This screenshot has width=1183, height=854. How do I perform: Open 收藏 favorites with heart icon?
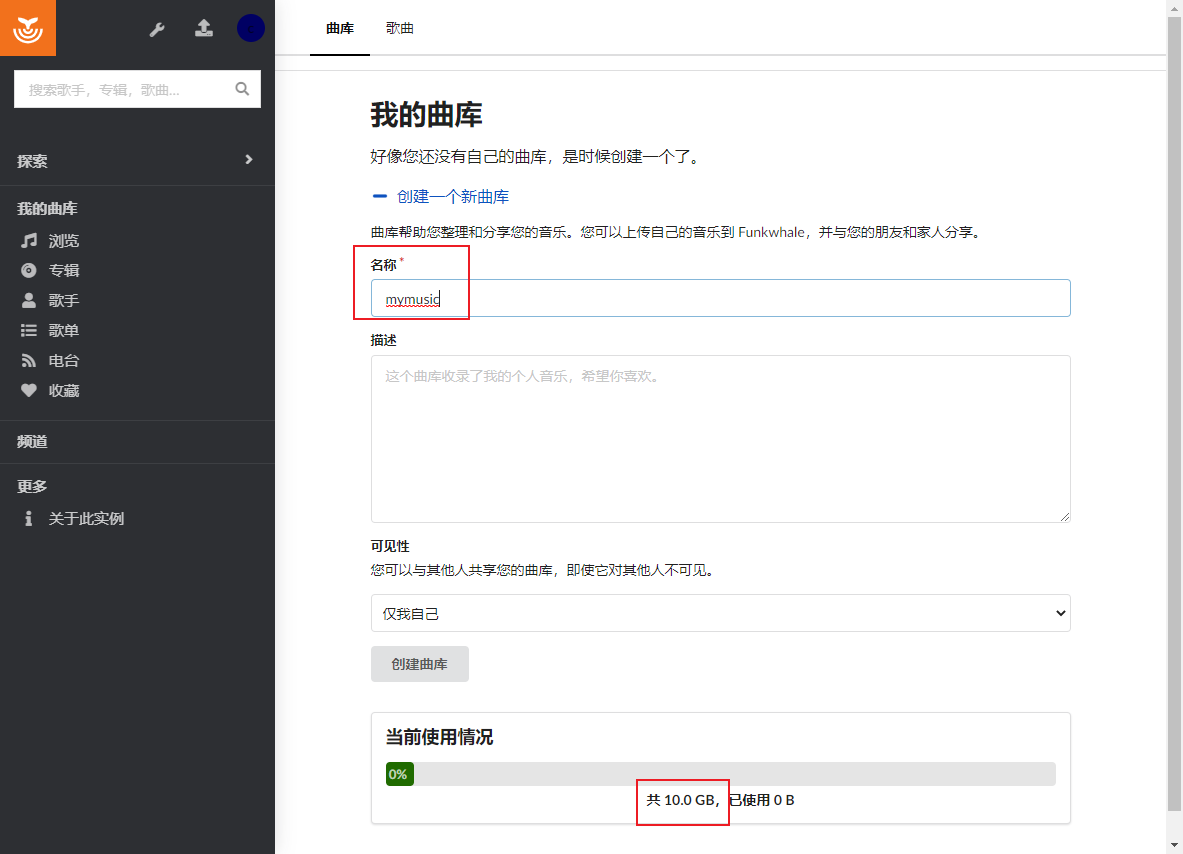50,391
